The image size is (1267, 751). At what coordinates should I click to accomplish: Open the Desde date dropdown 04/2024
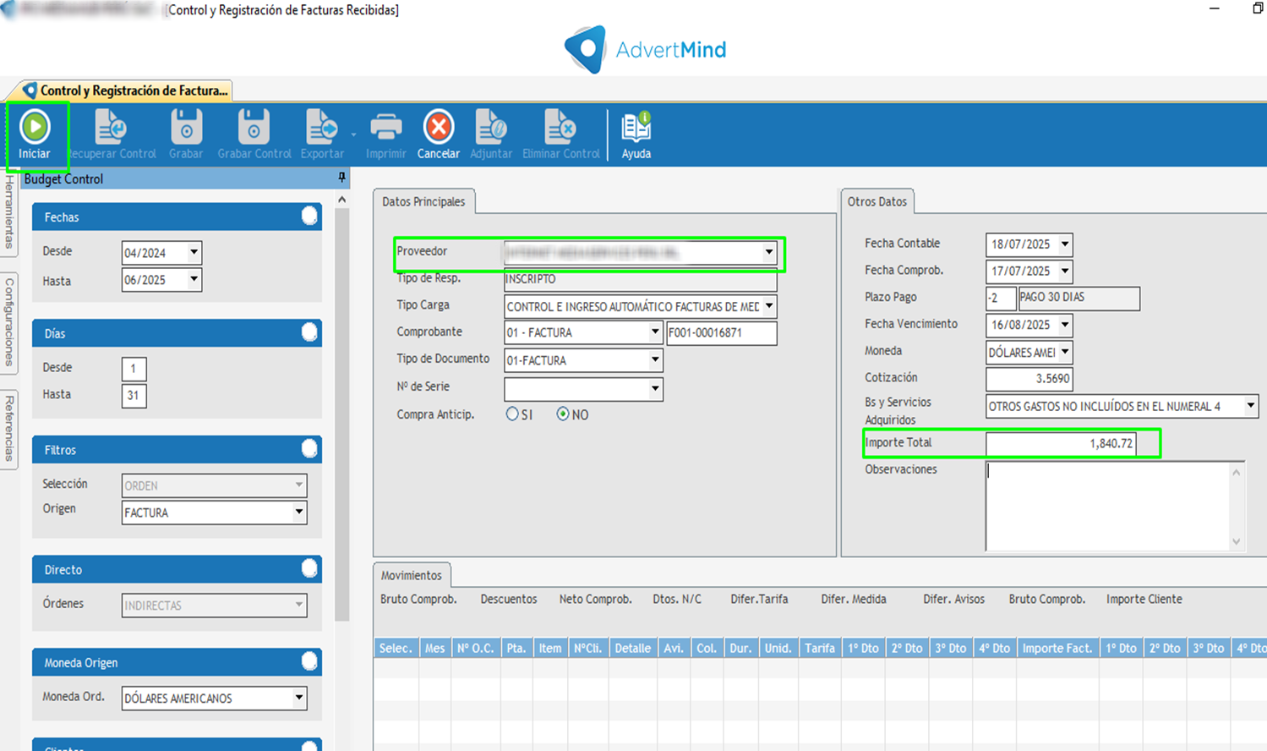pos(194,252)
